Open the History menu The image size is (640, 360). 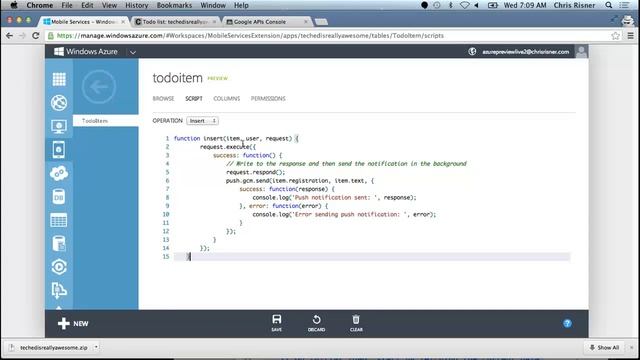[136, 5]
